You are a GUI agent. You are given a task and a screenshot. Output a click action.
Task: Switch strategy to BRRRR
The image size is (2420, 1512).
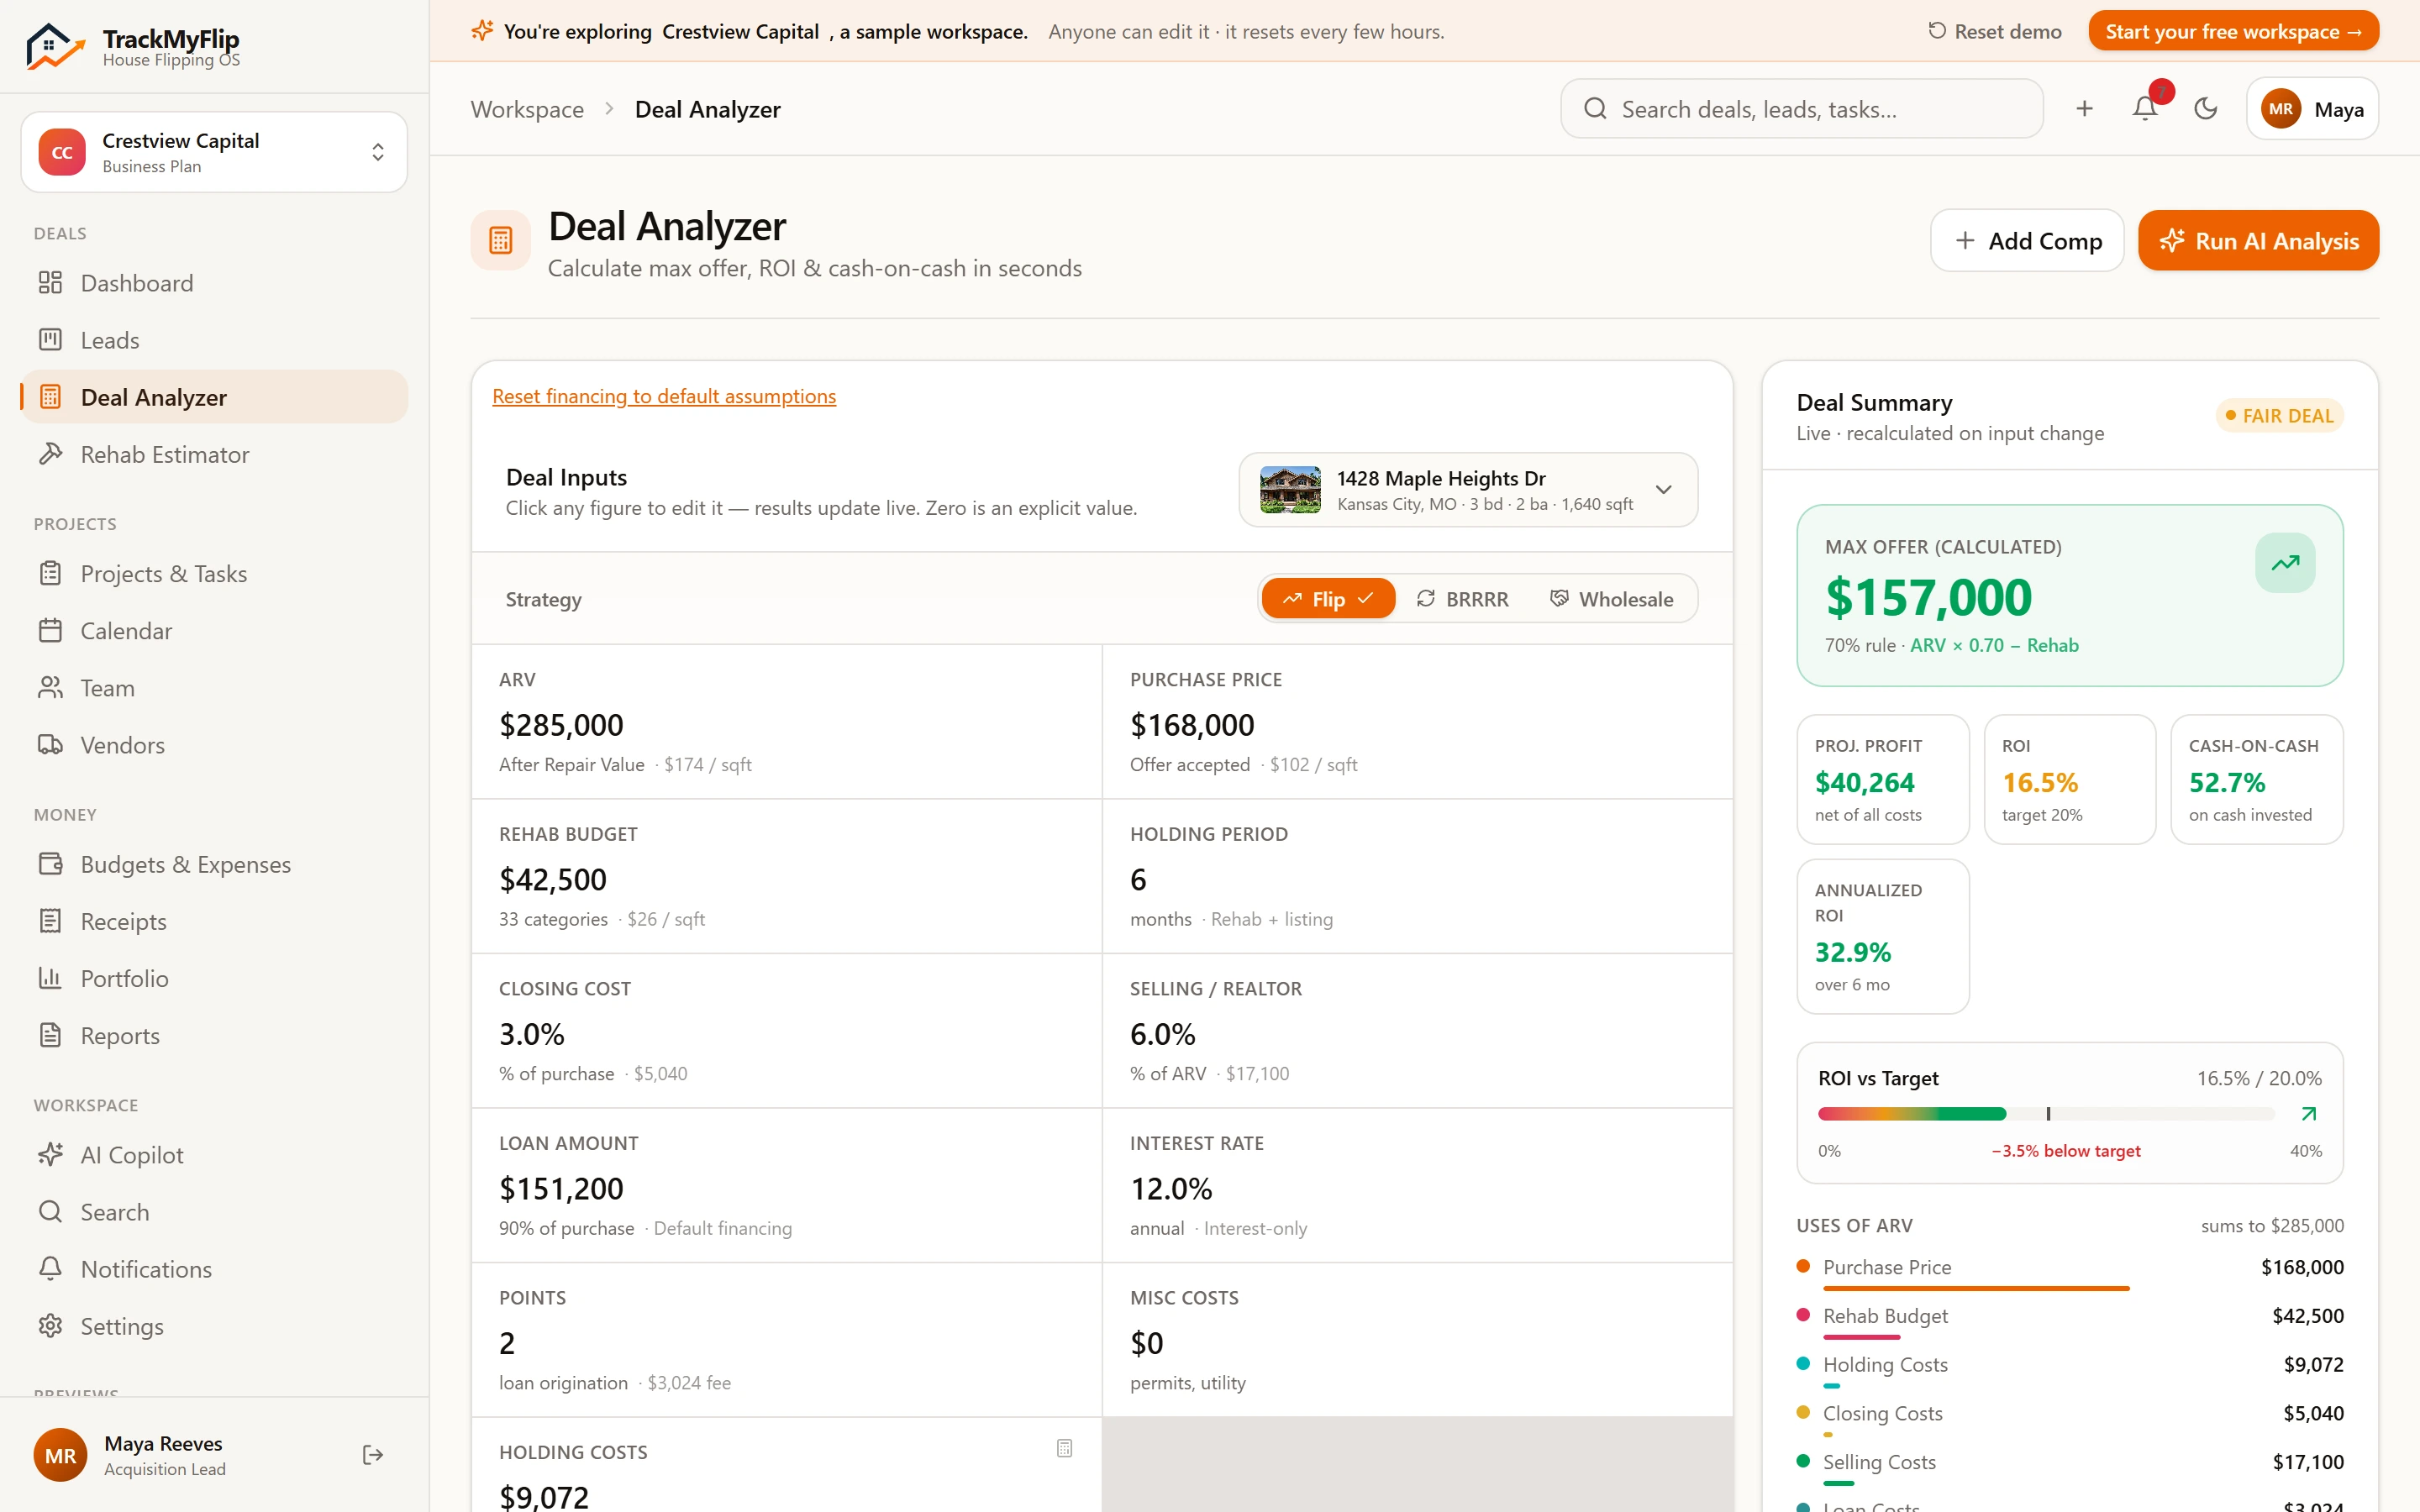(x=1462, y=598)
